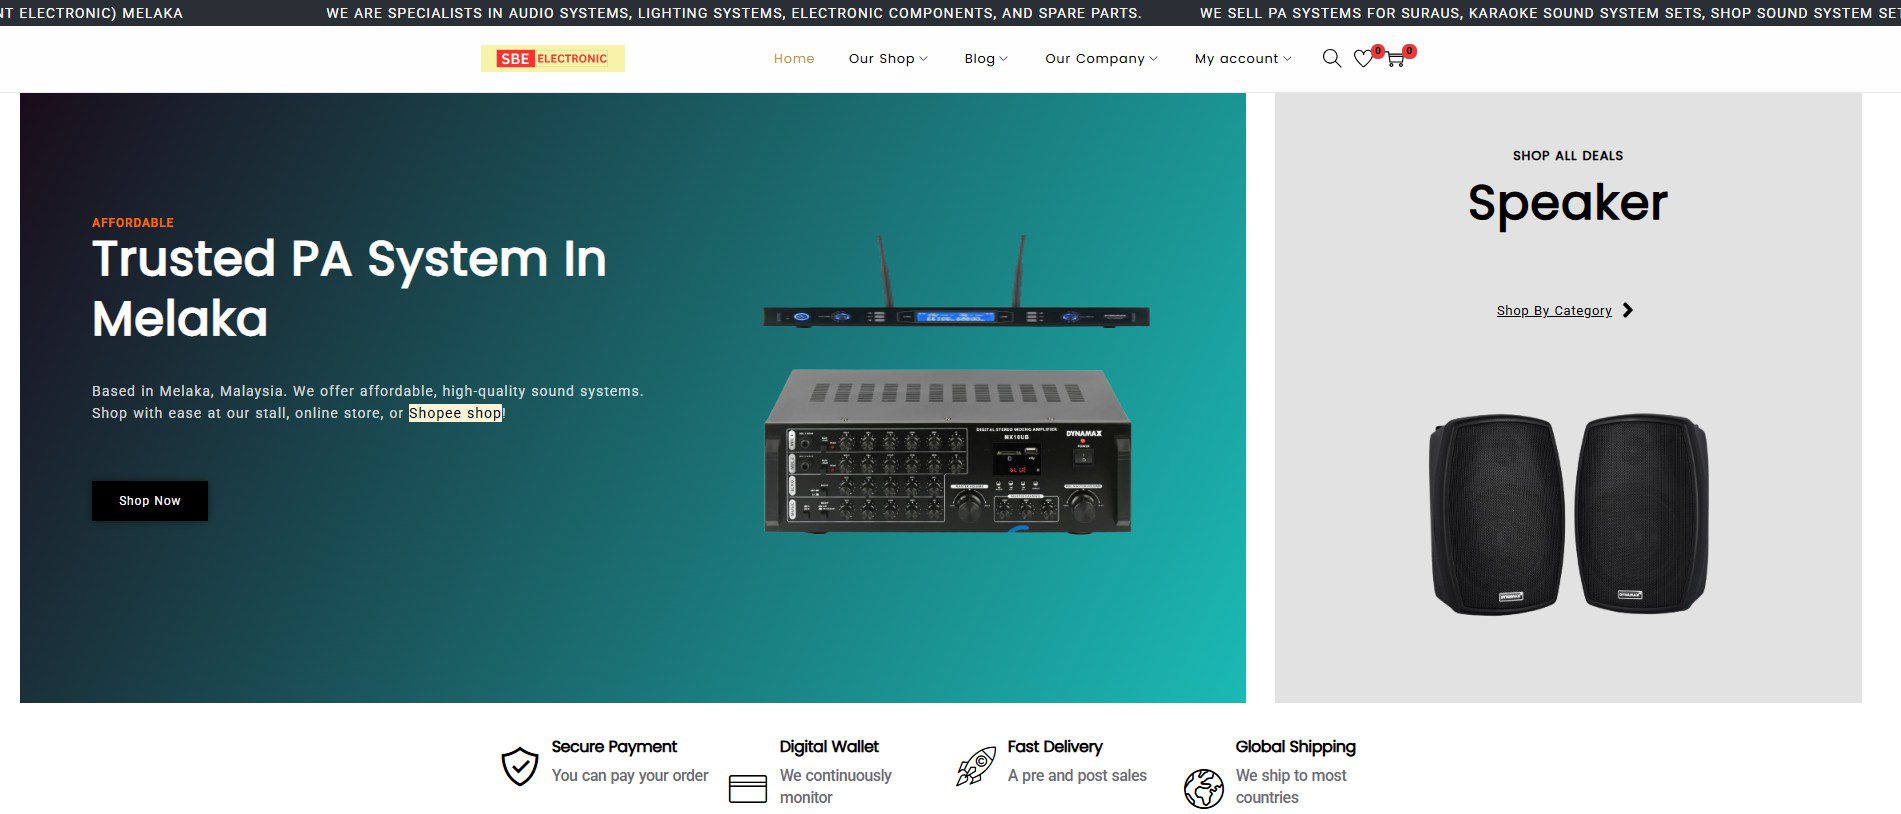Click the 'We ship to most countries' text
The width and height of the screenshot is (1901, 814).
click(1291, 787)
